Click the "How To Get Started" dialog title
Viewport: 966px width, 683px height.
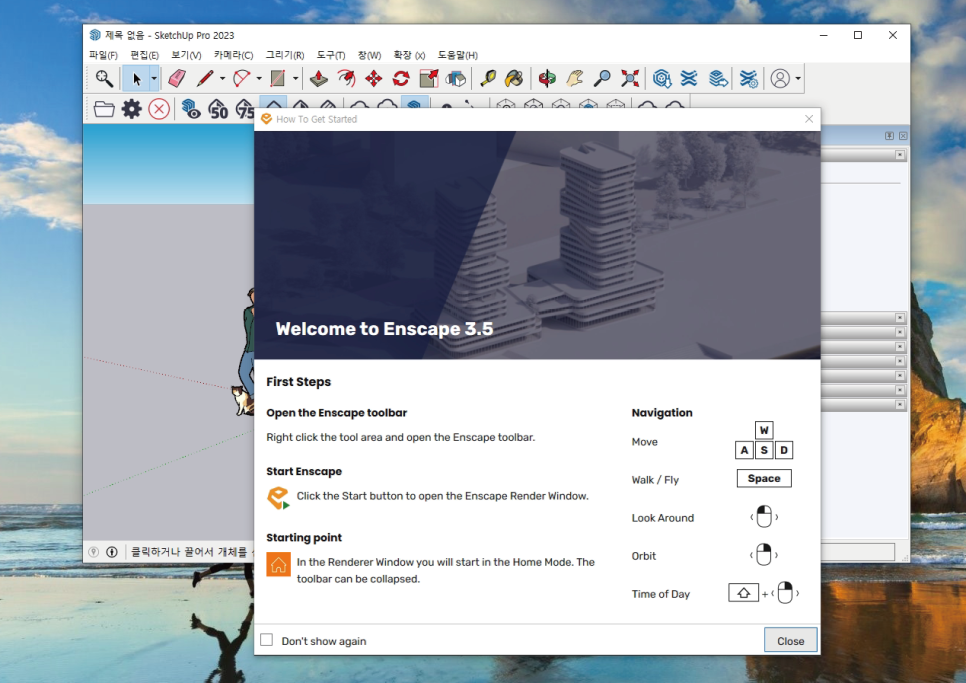pyautogui.click(x=317, y=119)
